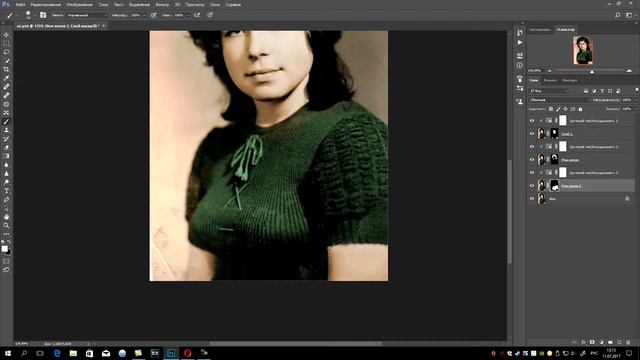The height and width of the screenshot is (360, 640).
Task: Hide the selected highlighted layer
Action: coord(531,186)
